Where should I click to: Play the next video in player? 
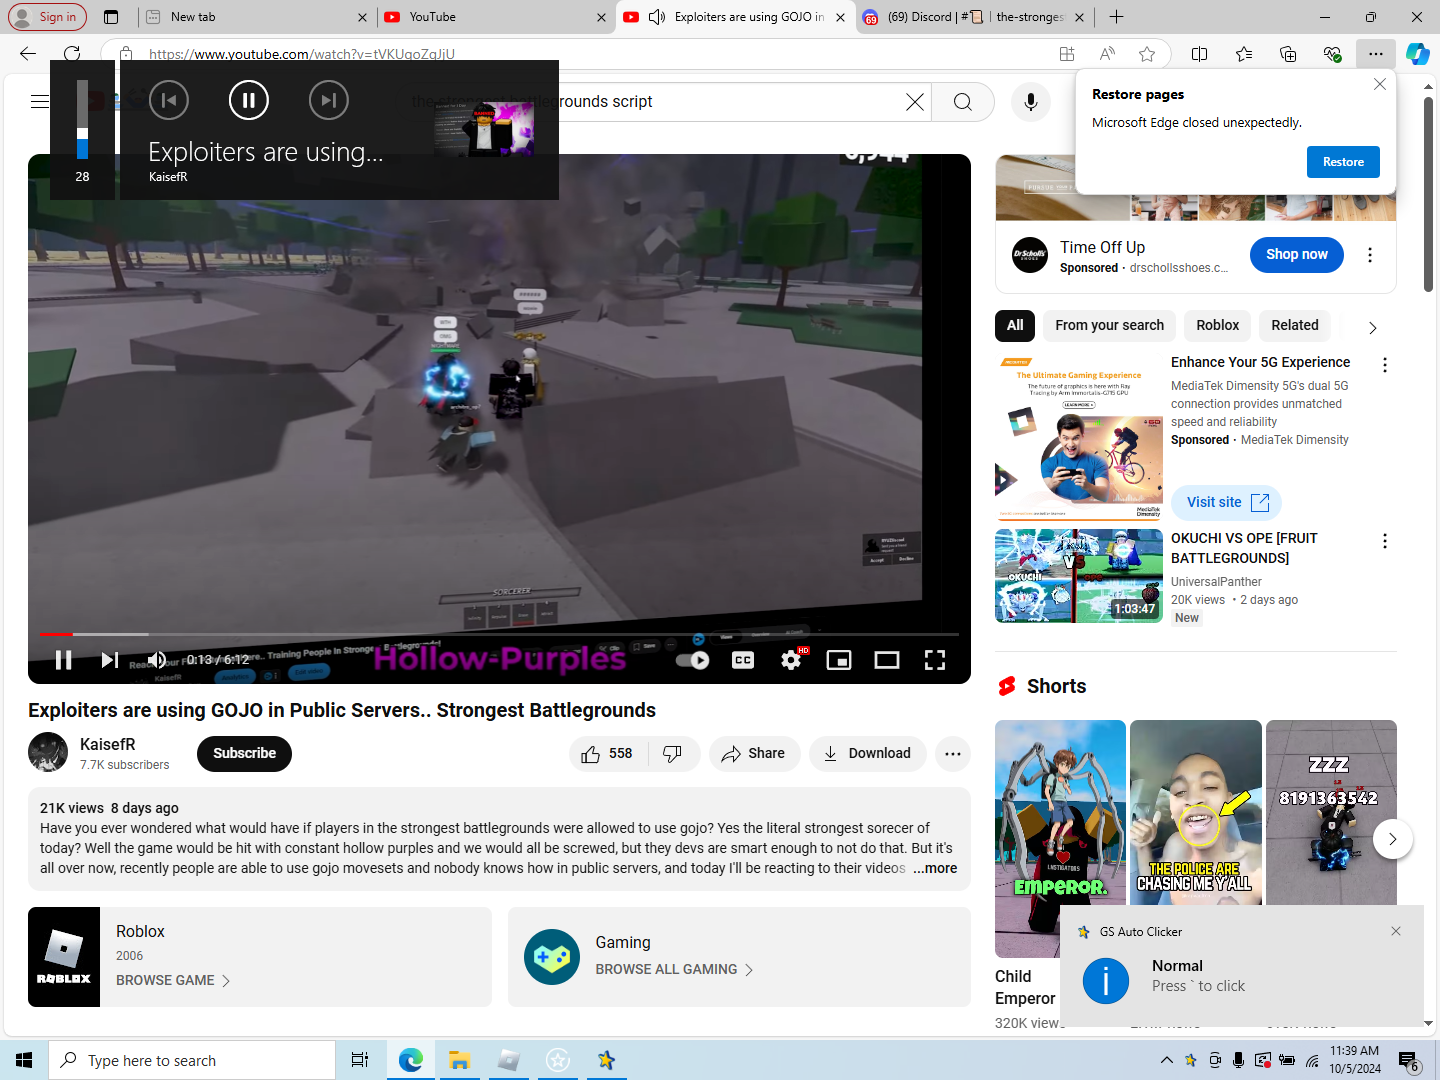pos(110,660)
